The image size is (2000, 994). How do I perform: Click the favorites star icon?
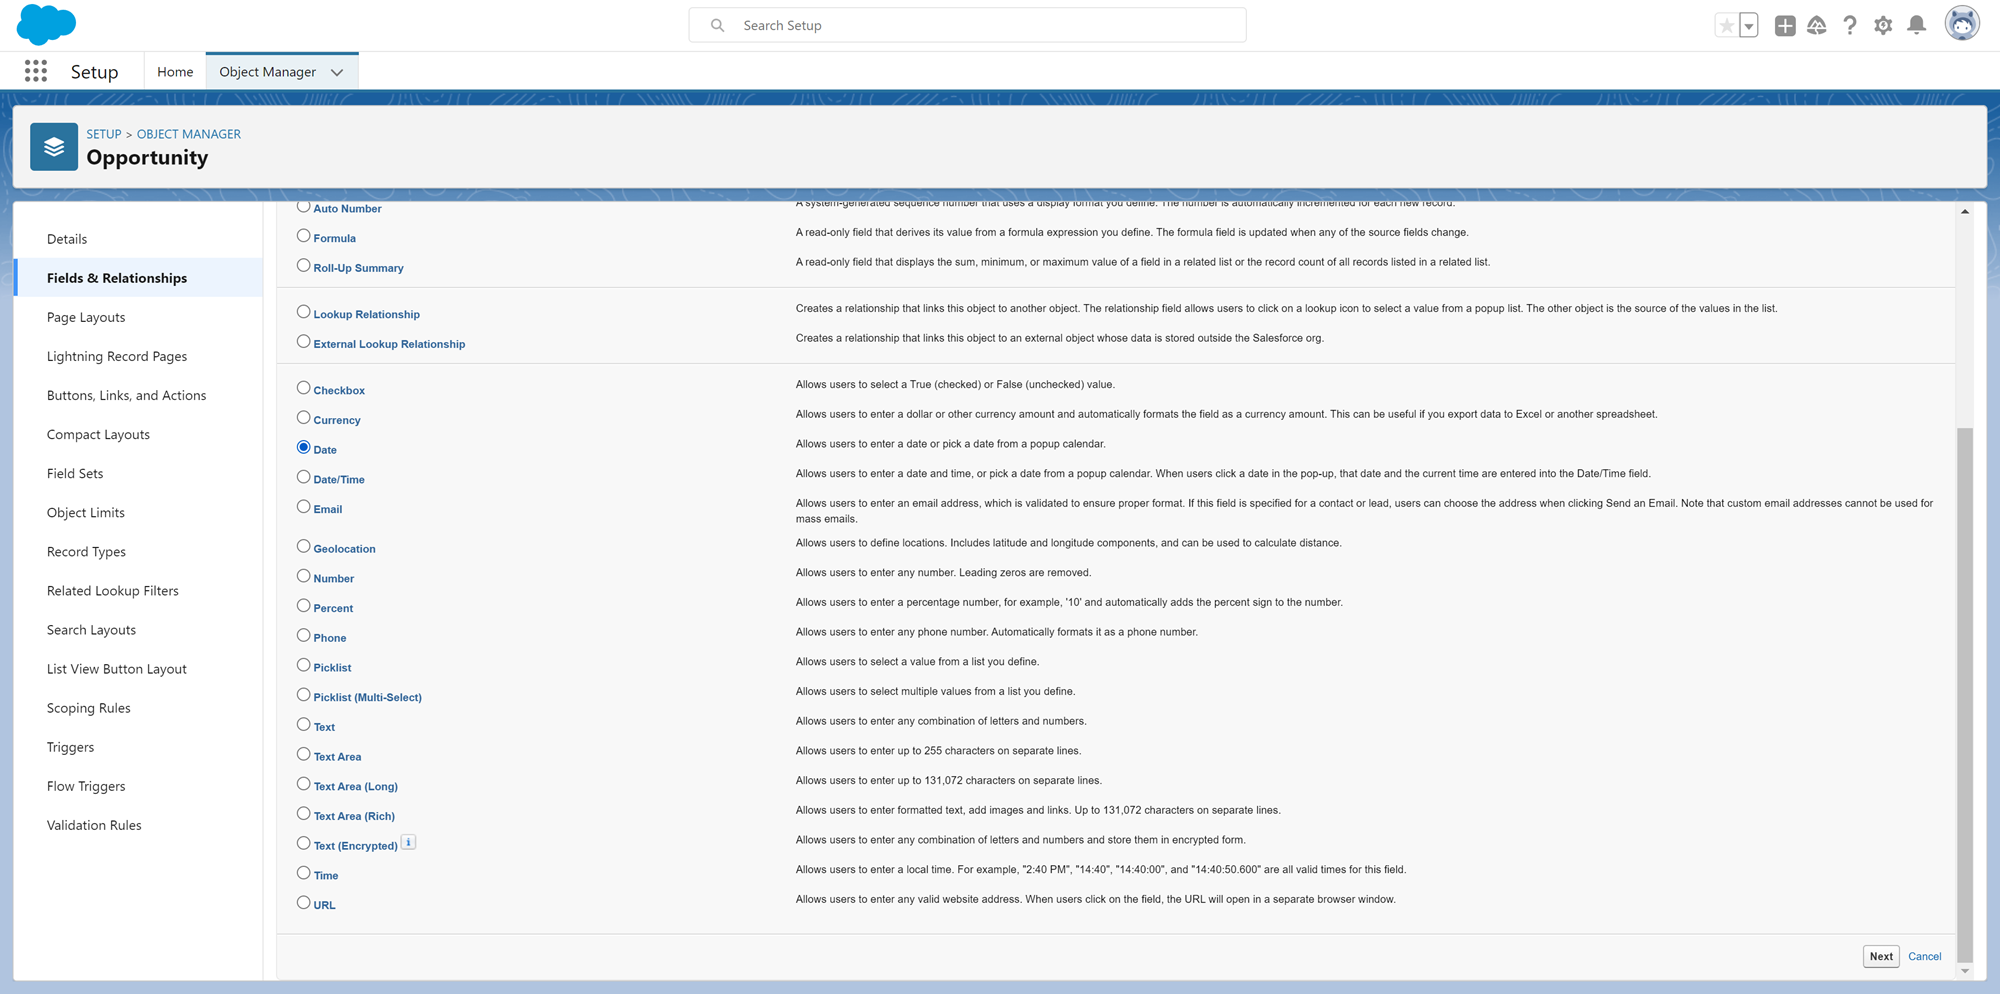[x=1726, y=26]
